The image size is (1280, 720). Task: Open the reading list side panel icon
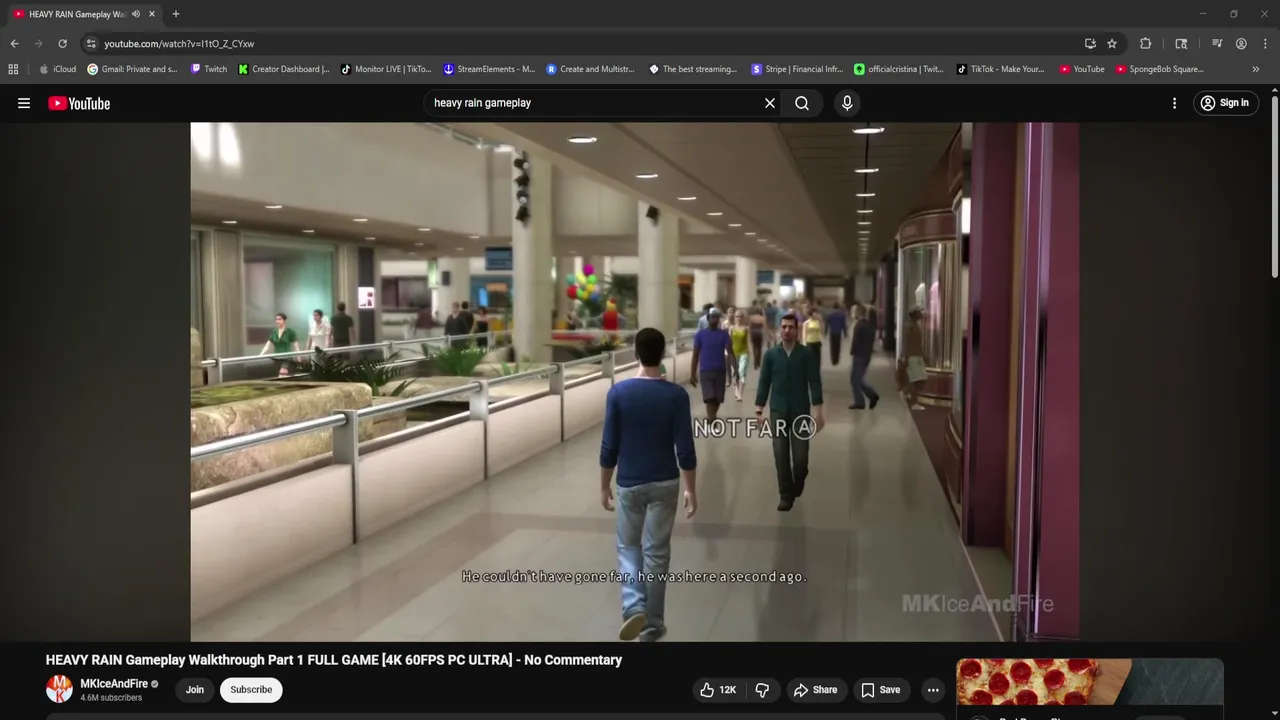pyautogui.click(x=1181, y=44)
